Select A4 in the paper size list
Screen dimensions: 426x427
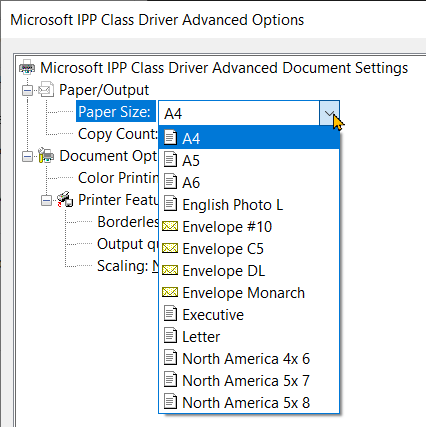[x=249, y=138]
